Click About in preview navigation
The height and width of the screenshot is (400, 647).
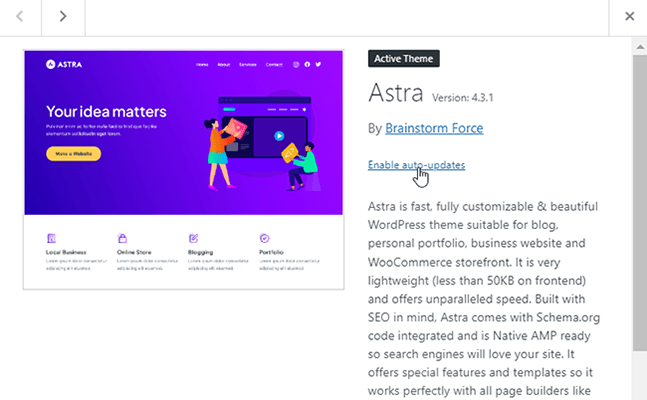224,65
